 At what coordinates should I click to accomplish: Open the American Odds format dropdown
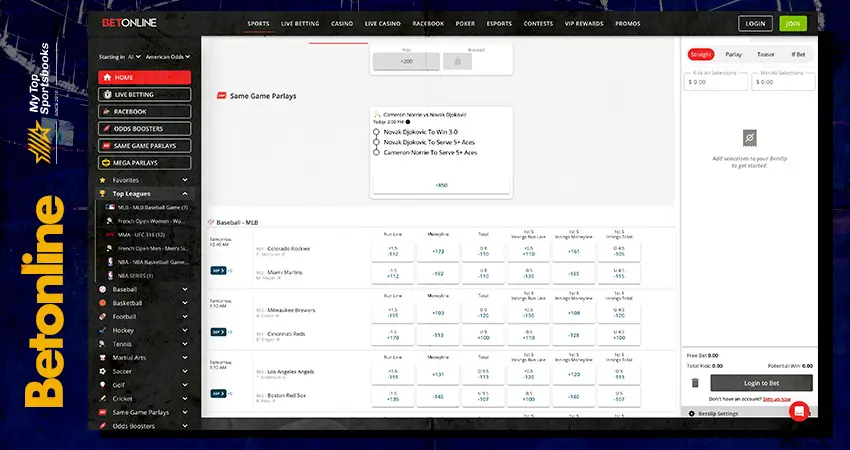tap(168, 56)
